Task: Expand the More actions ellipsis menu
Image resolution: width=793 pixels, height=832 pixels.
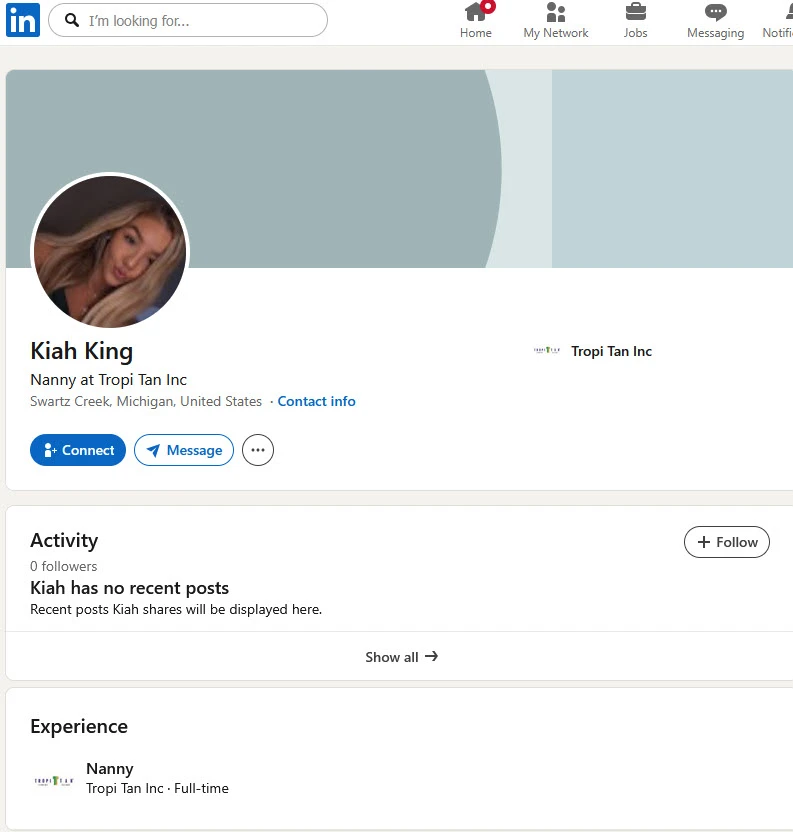Action: (x=258, y=450)
